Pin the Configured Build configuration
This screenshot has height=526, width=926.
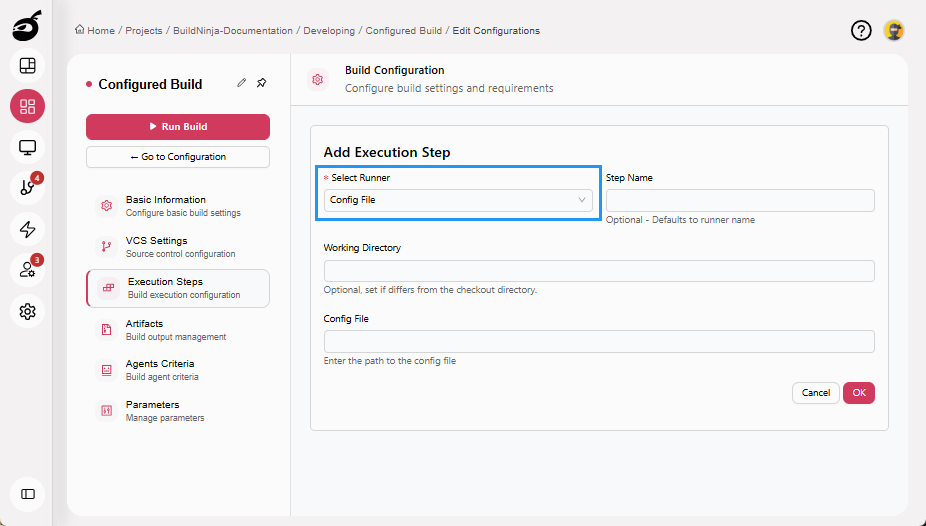click(x=261, y=83)
